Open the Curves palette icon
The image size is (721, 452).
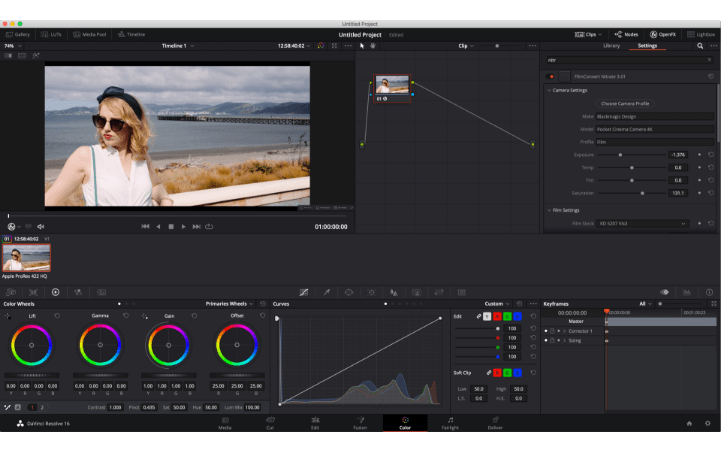click(304, 292)
